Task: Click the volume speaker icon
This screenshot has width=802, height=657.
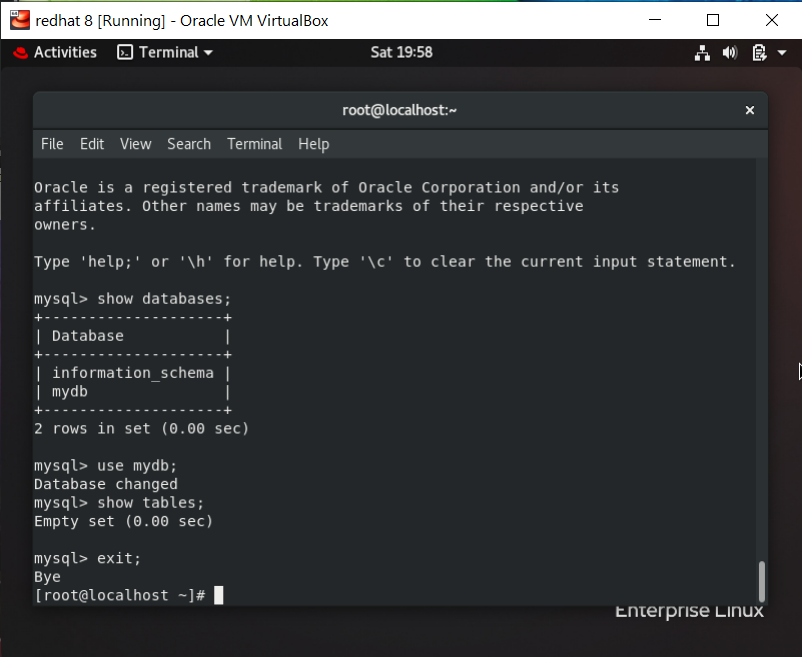Action: coord(730,53)
